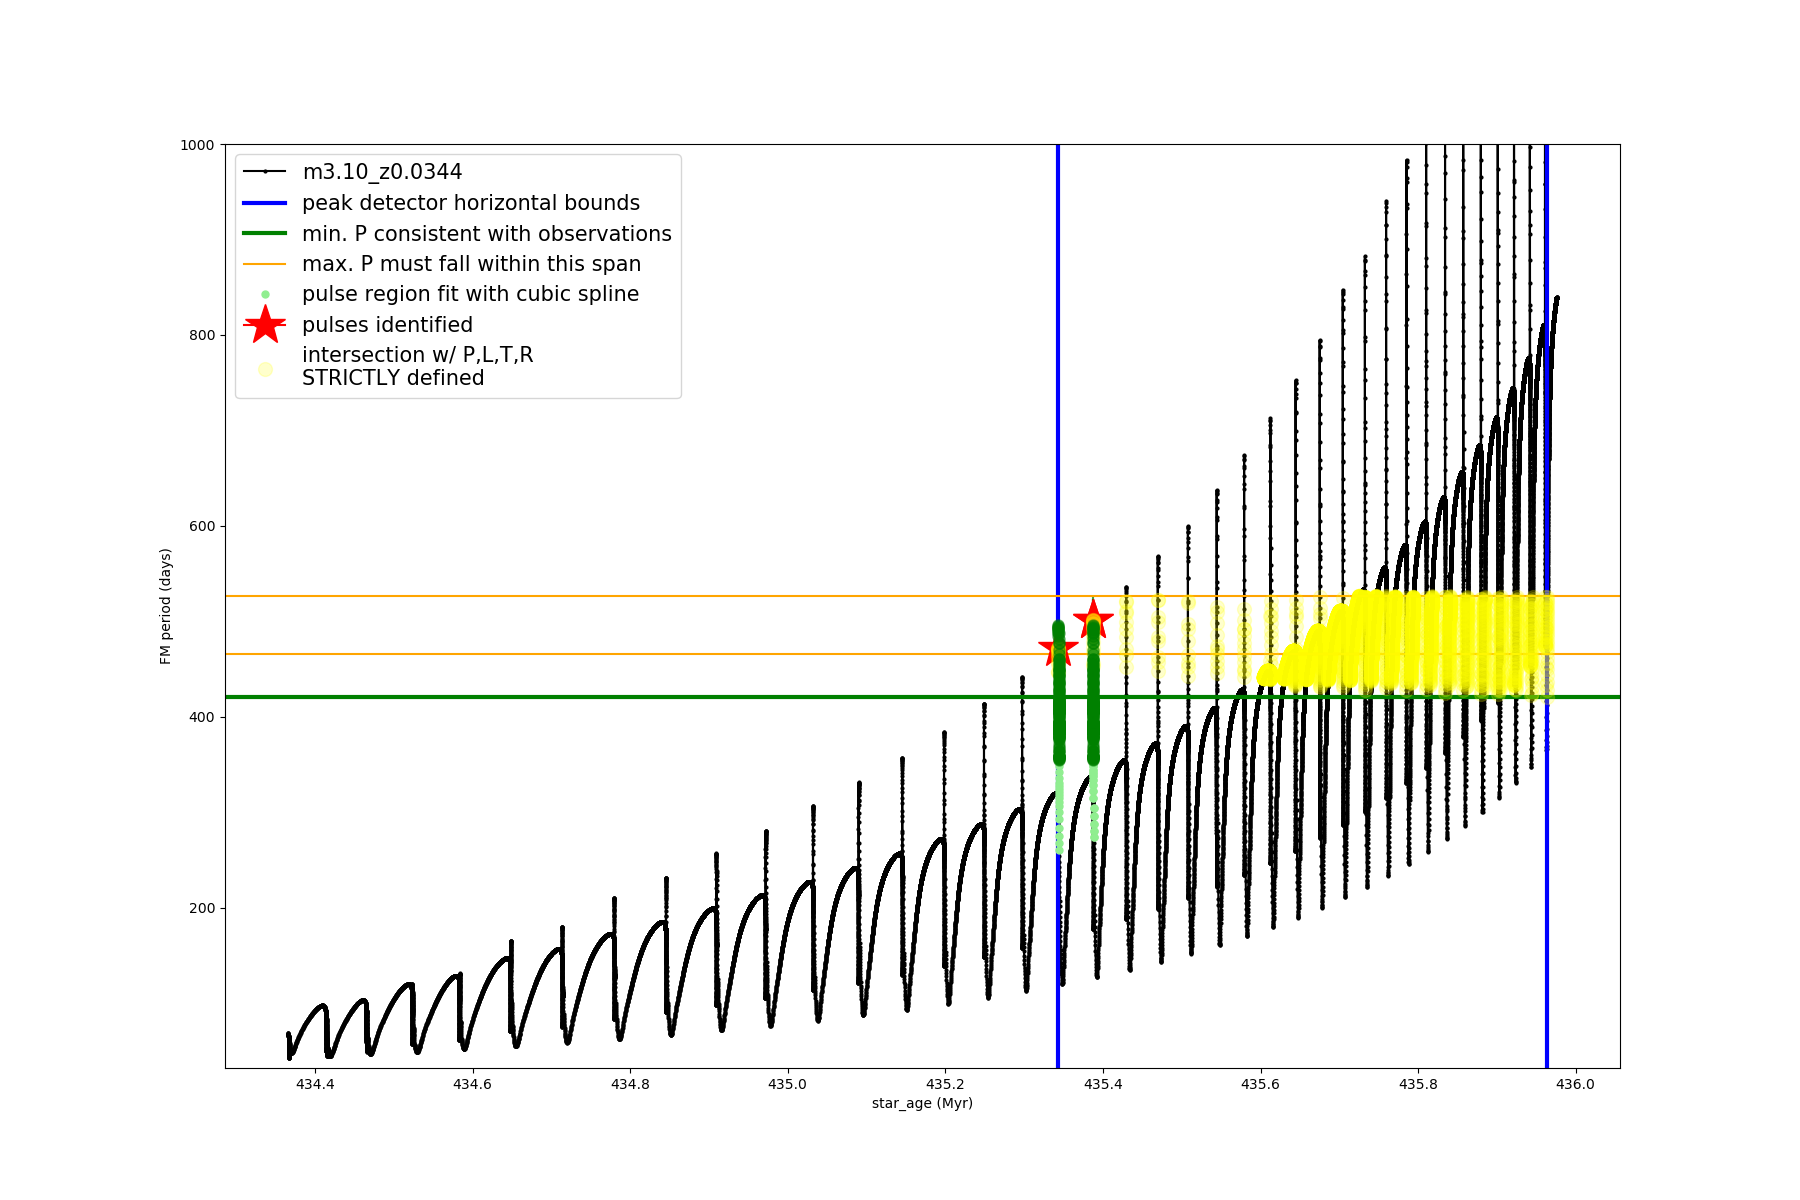Click the upper-right red star pulse marker
This screenshot has height=1200, width=1800.
1093,620
